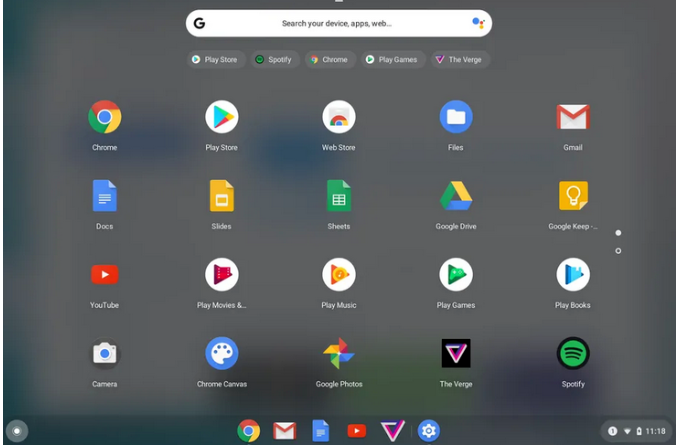
Task: Open notification counter in status tray
Action: (x=612, y=431)
